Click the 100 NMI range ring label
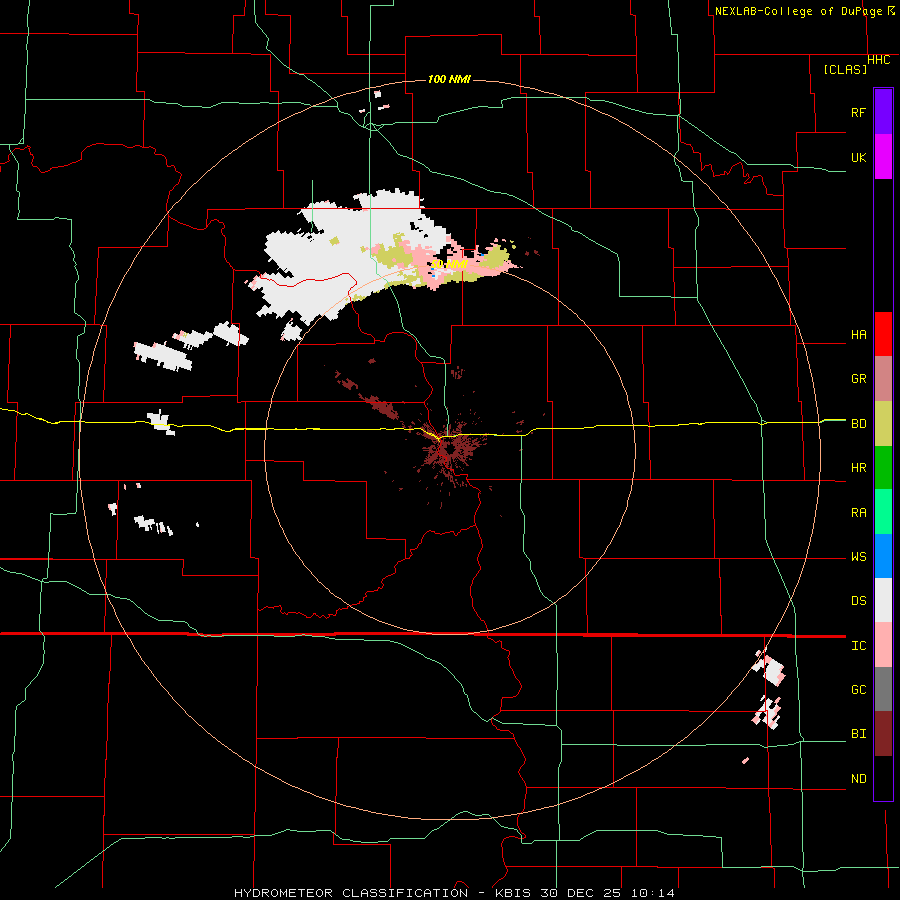 pyautogui.click(x=449, y=79)
